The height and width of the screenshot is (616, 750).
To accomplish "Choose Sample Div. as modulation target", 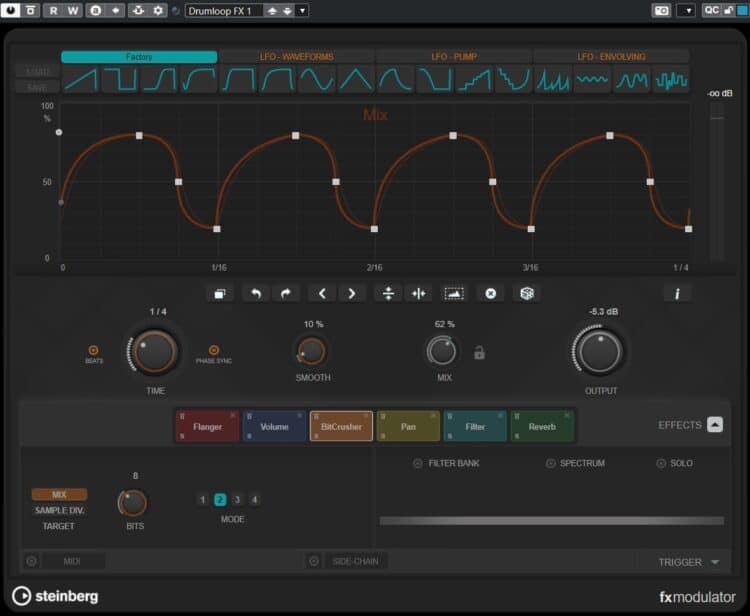I will tap(59, 510).
